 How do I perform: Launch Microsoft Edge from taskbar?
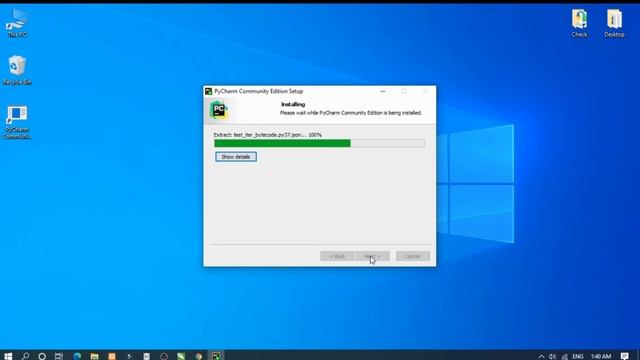pos(77,356)
